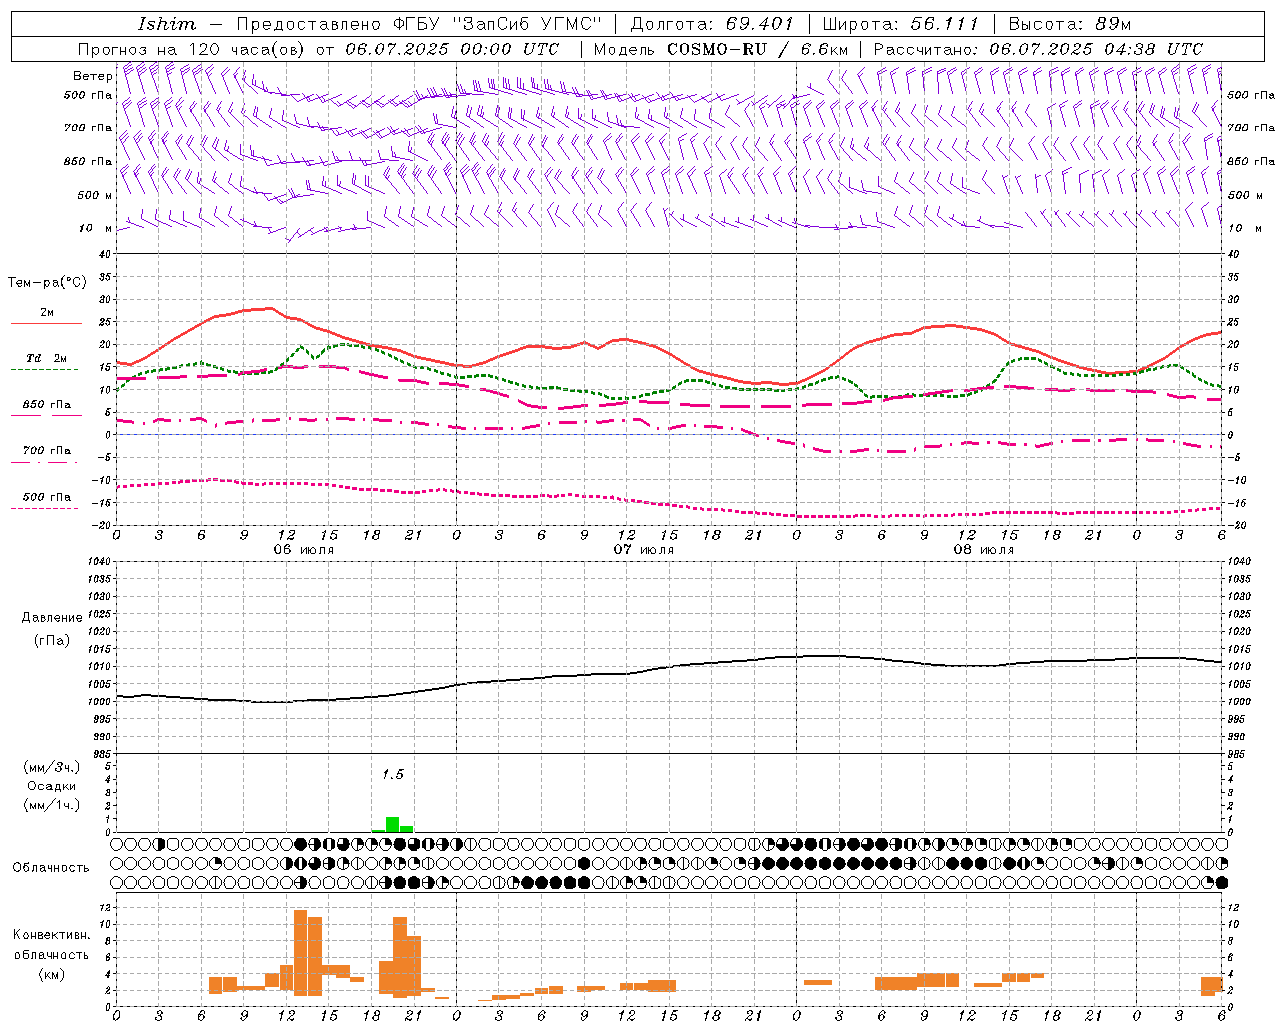This screenshot has width=1280, height=1024.
Task: Click the "Осадки" precipitation panel label
Action: coord(51,786)
